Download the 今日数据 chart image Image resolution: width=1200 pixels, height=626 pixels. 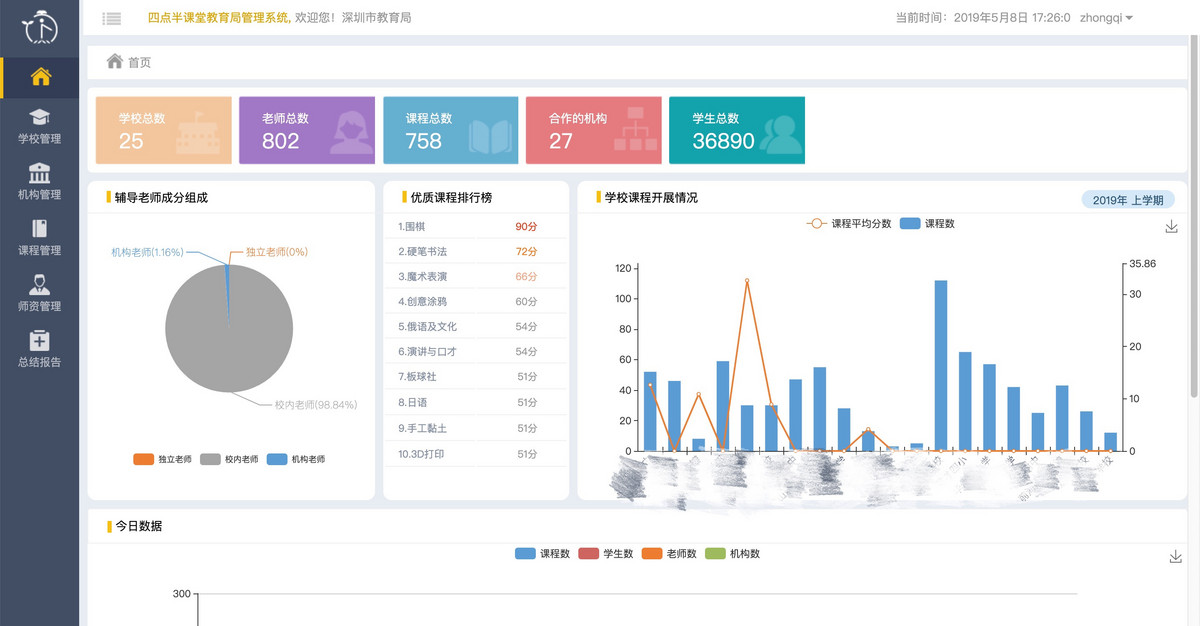1176,557
